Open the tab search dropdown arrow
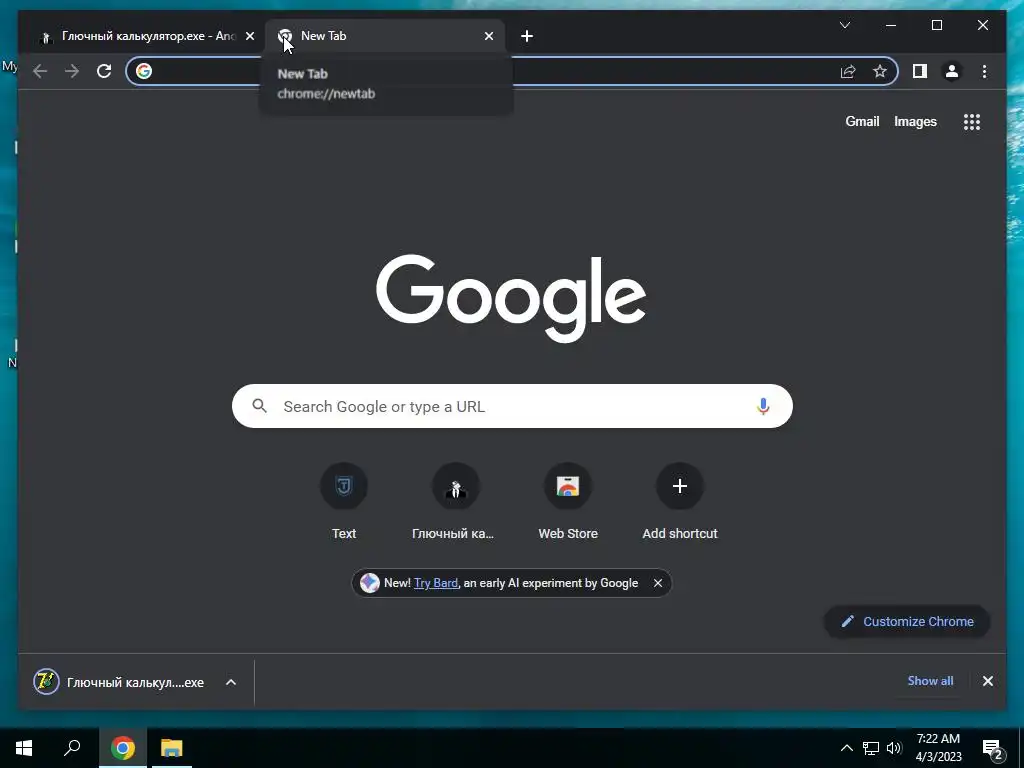Viewport: 1024px width, 768px height. coord(844,25)
